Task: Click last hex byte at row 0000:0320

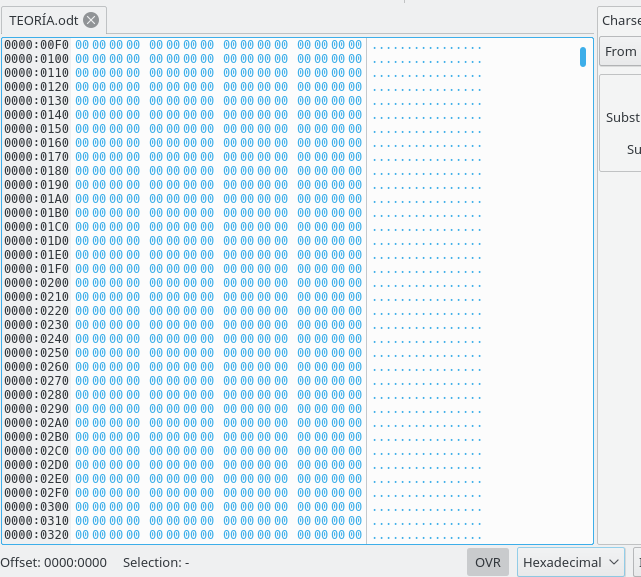Action: pyautogui.click(x=355, y=535)
